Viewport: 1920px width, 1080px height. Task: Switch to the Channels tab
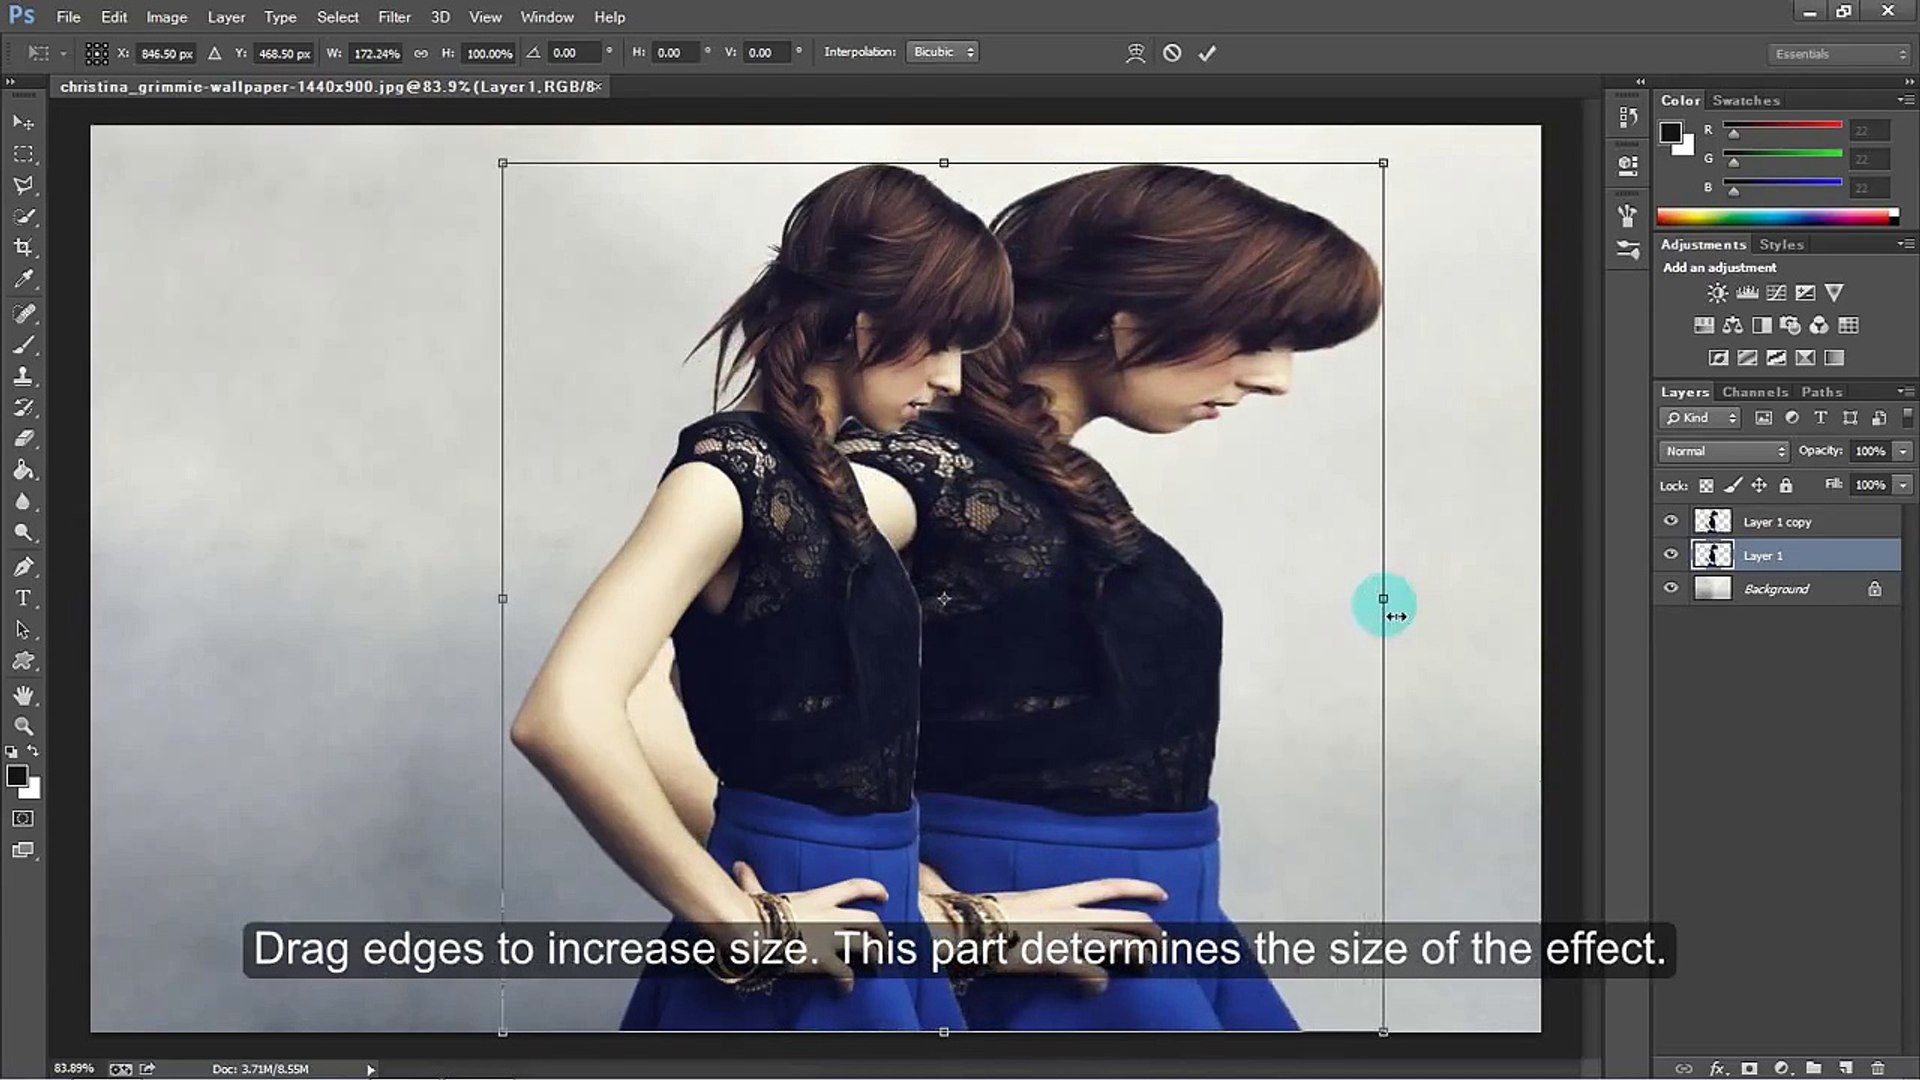(x=1754, y=392)
